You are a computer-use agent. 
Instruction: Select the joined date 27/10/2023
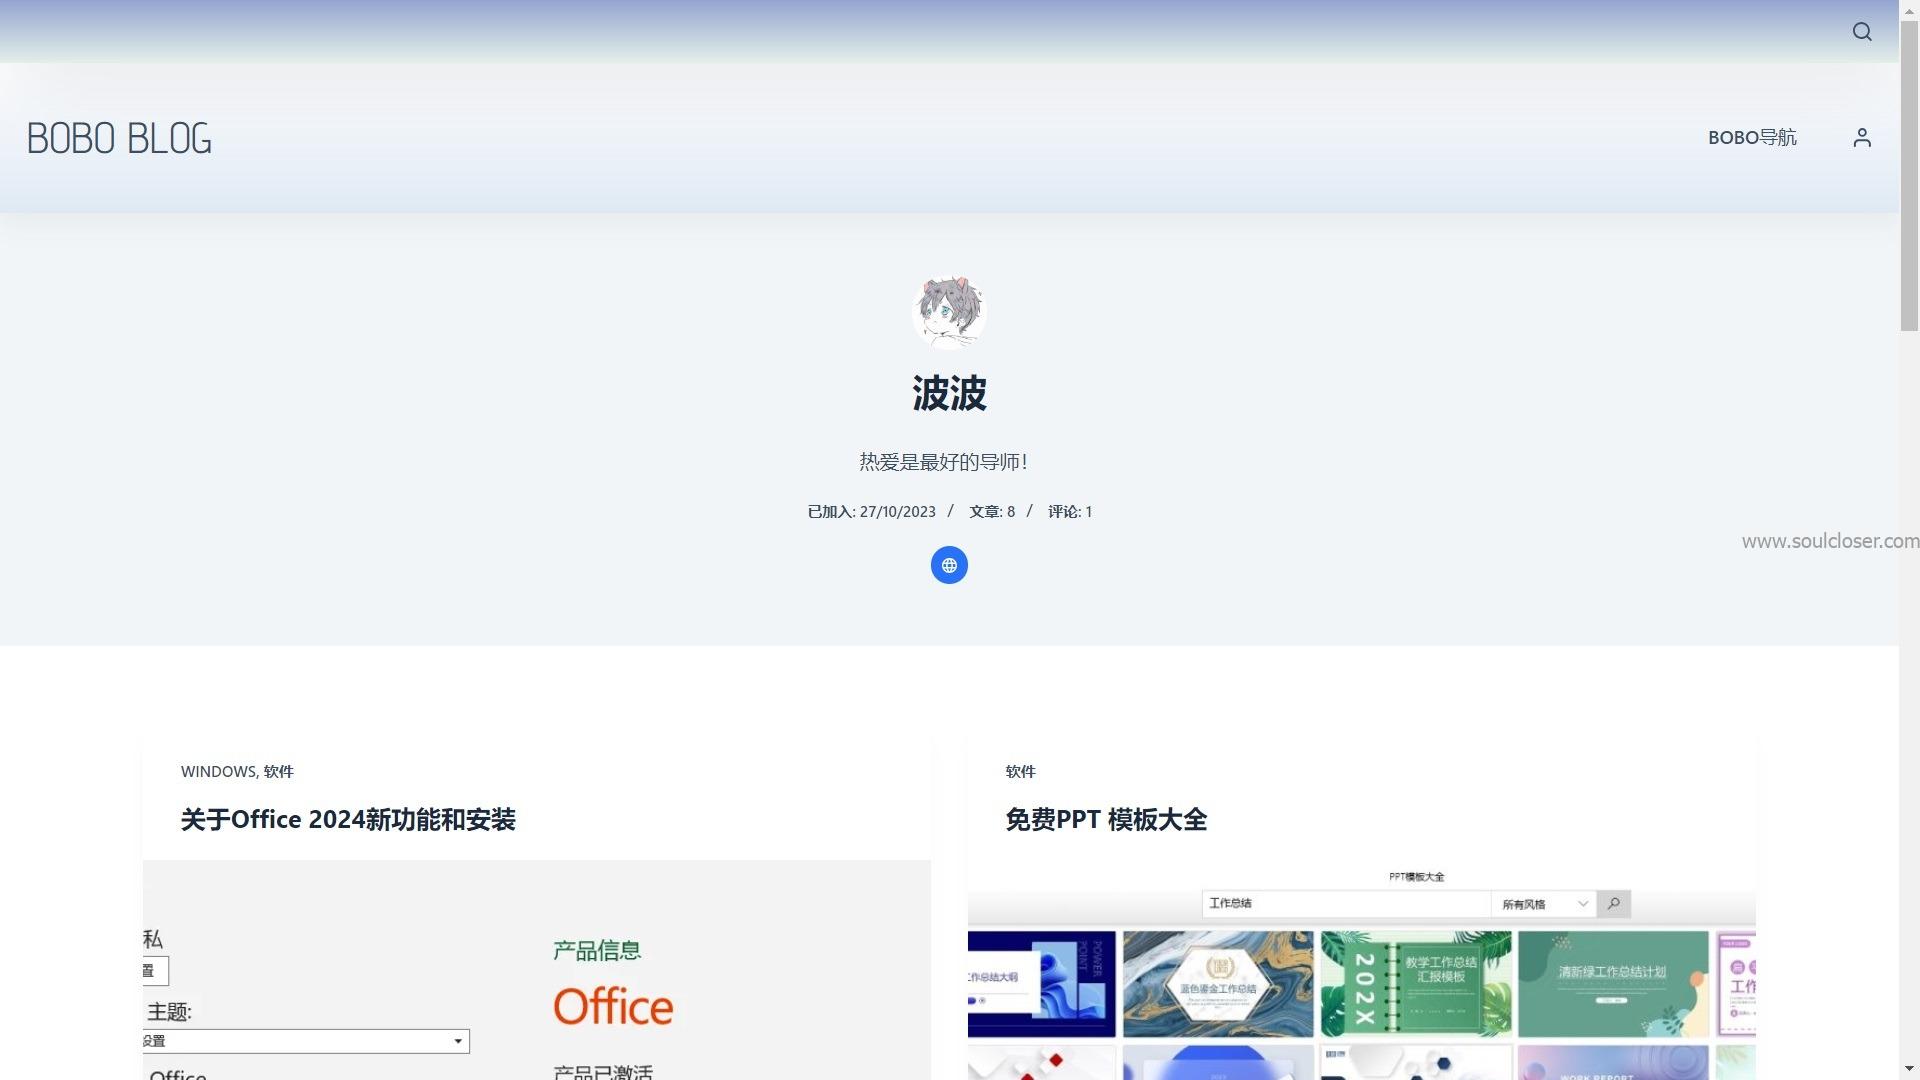point(898,511)
